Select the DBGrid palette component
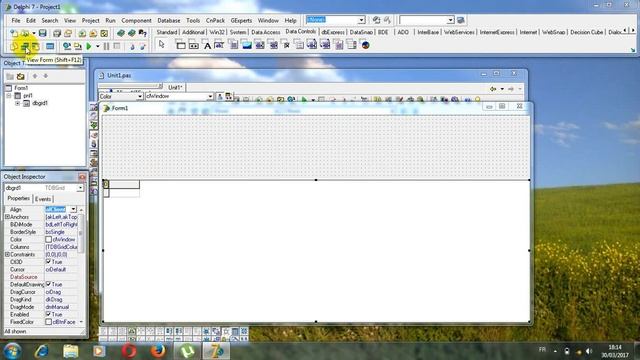Image resolution: width=640 pixels, height=360 pixels. coord(180,45)
